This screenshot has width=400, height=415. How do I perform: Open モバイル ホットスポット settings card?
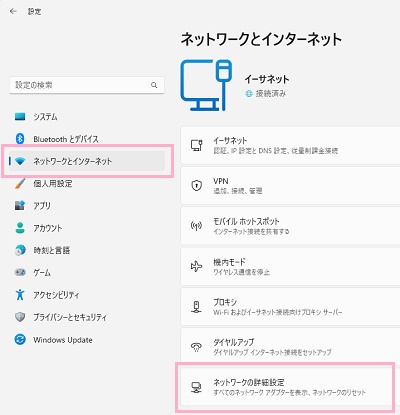(x=290, y=226)
